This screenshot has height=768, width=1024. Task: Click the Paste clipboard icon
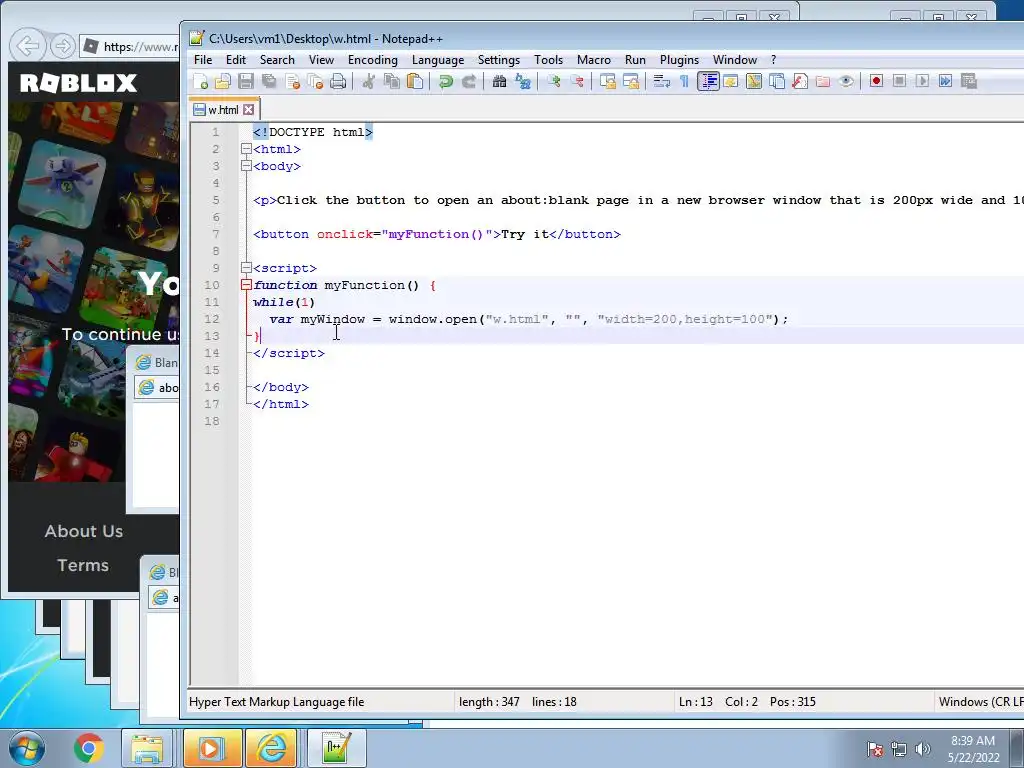(x=414, y=82)
